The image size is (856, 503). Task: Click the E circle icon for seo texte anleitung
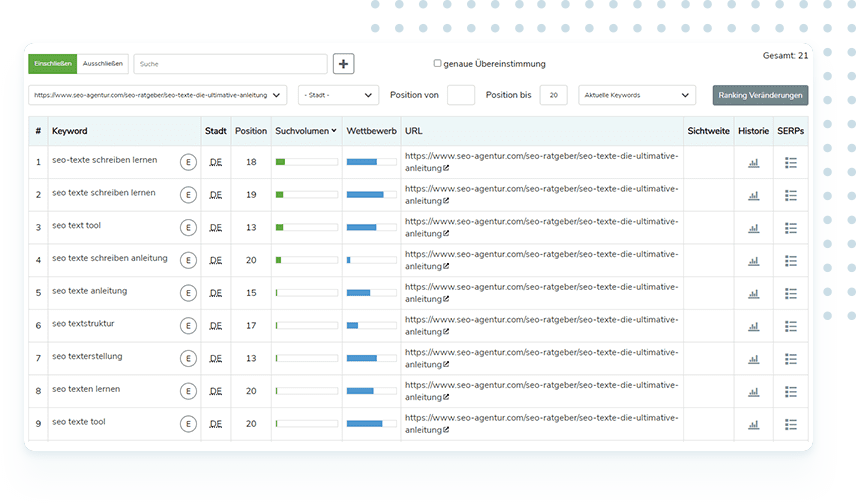(188, 293)
